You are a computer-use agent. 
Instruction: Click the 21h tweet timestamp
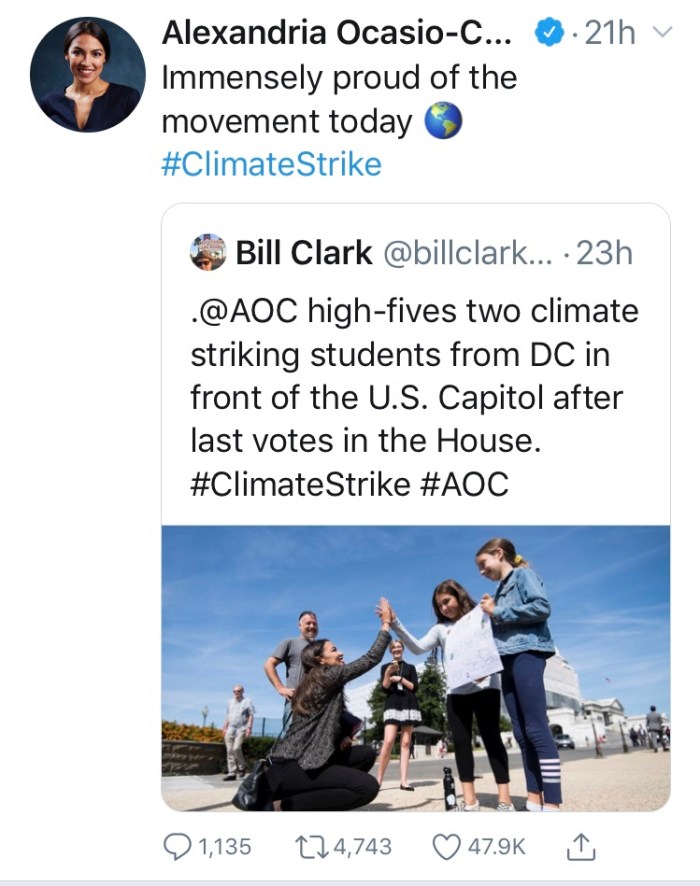click(x=609, y=35)
